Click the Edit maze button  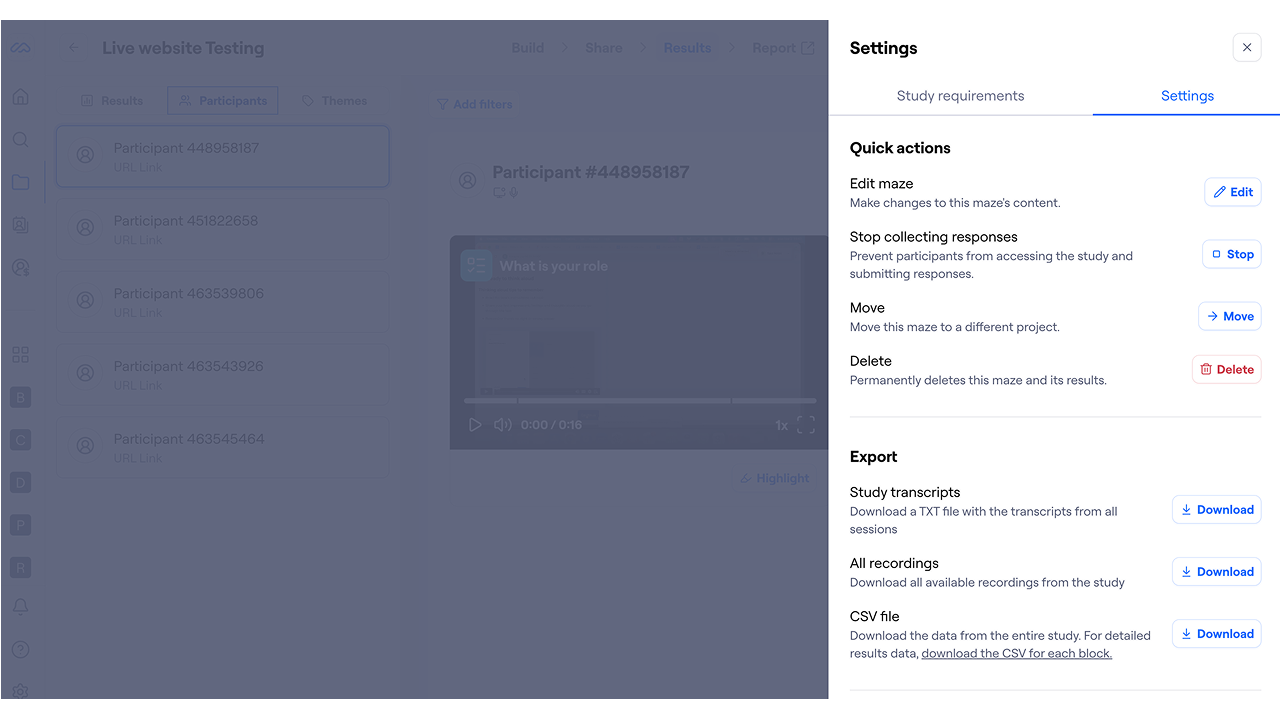1233,192
